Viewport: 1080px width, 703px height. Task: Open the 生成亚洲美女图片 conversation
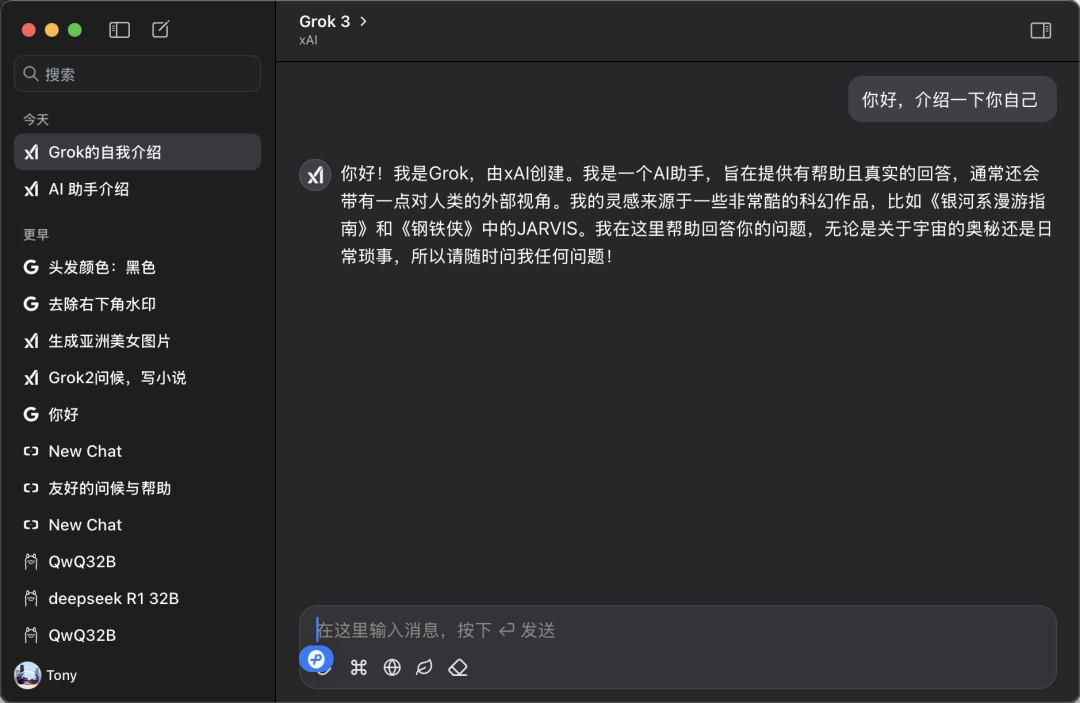coord(137,341)
